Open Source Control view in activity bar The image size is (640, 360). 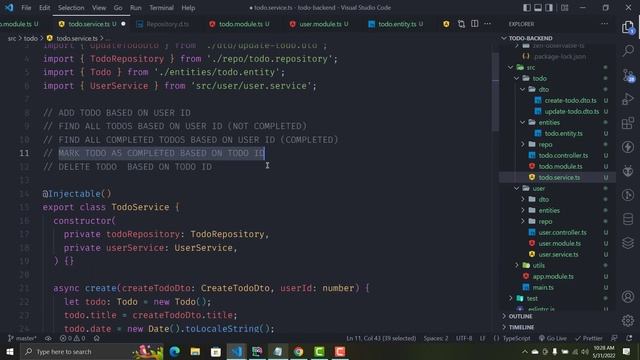click(628, 75)
